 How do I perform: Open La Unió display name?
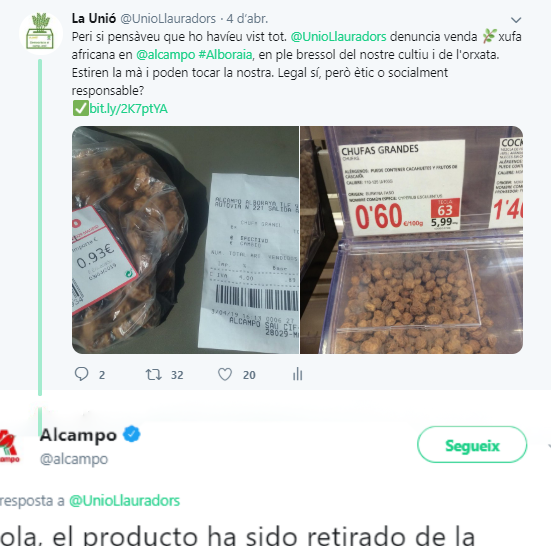pos(94,18)
